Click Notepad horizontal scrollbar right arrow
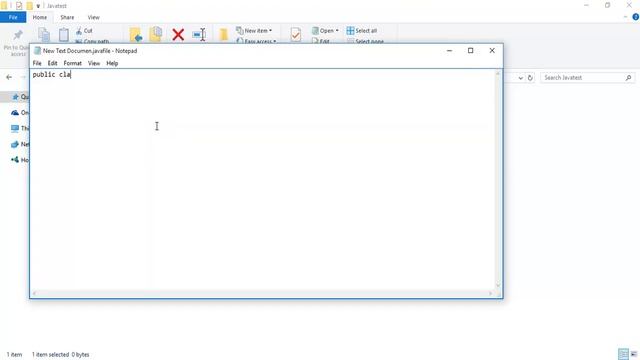This screenshot has height=360, width=640. tap(490, 293)
